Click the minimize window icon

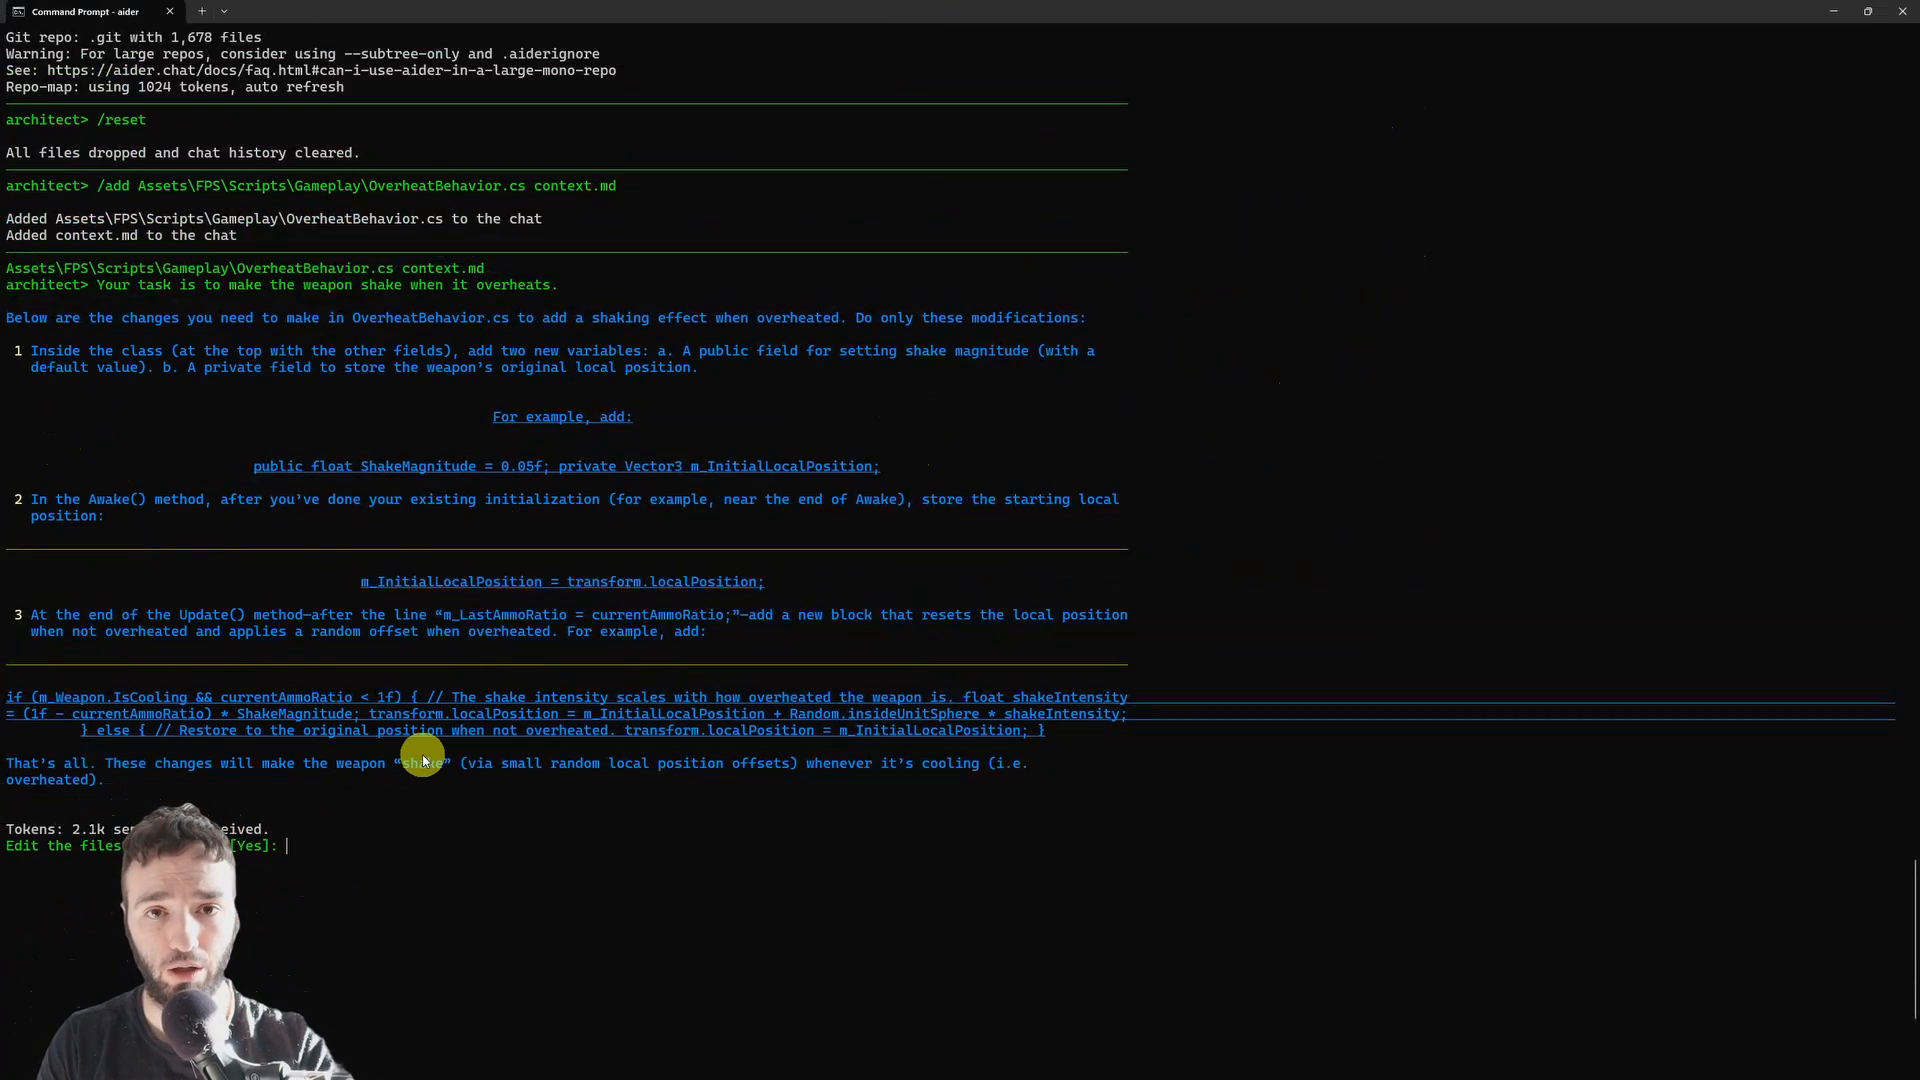[x=1834, y=11]
